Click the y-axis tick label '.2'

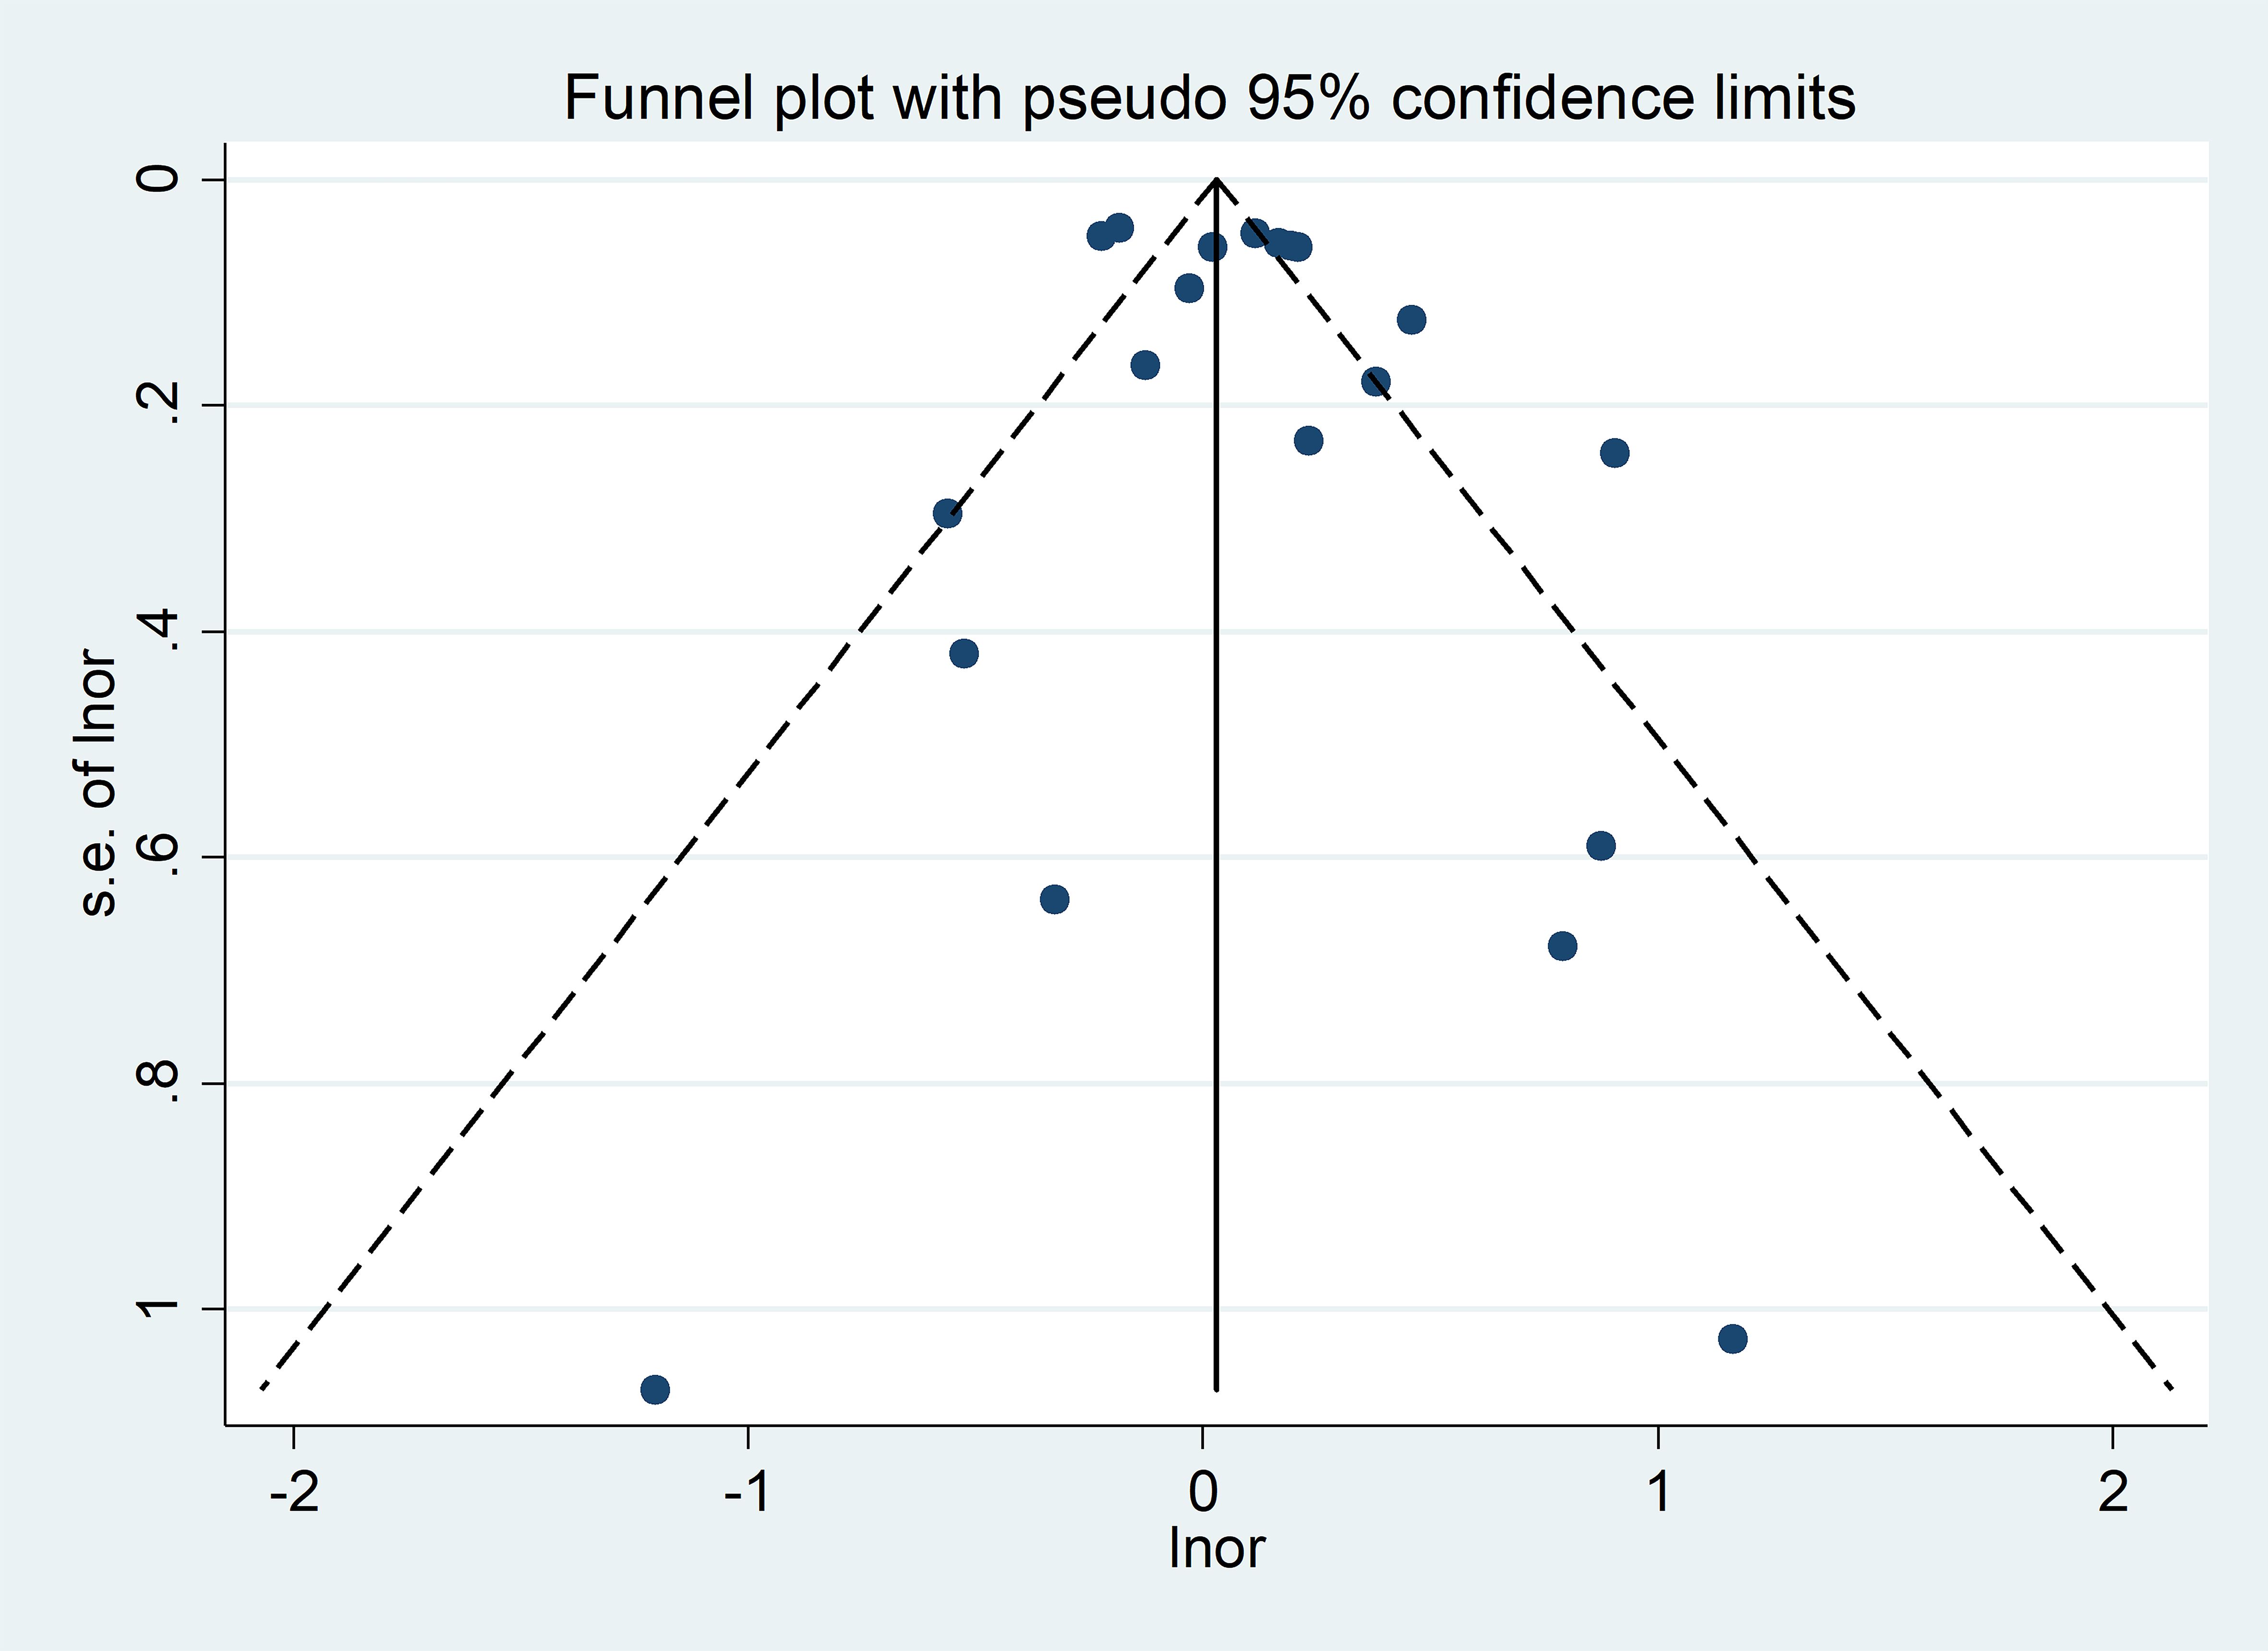159,404
